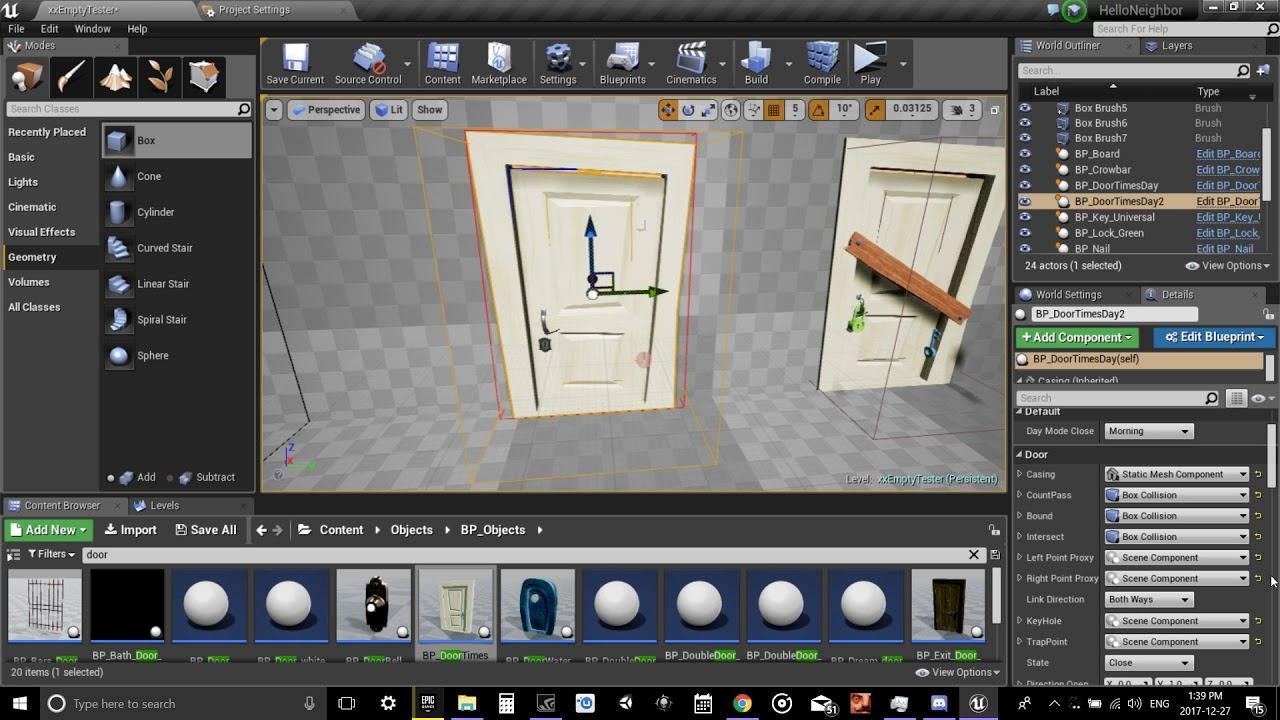The image size is (1280, 720).
Task: Toggle visibility of Box Brush5
Action: (x=1025, y=108)
